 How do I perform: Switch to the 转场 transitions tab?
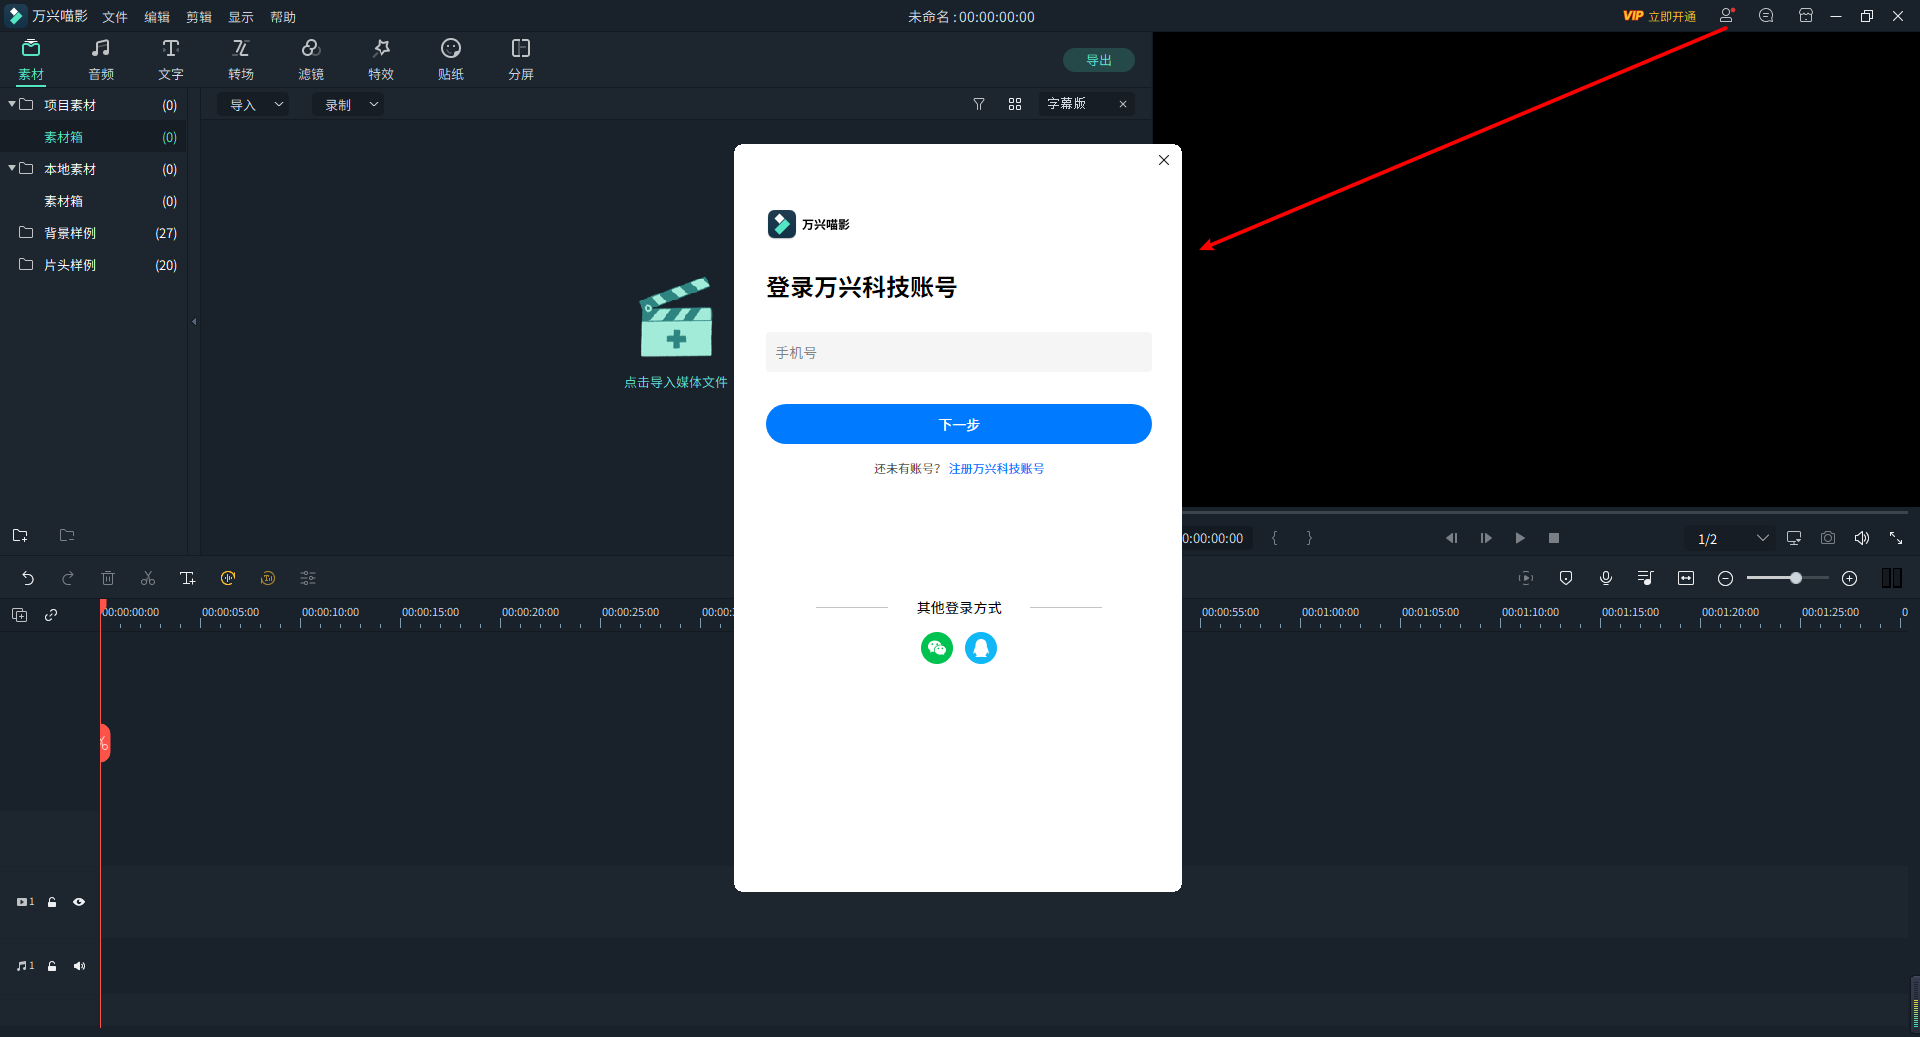pos(241,60)
